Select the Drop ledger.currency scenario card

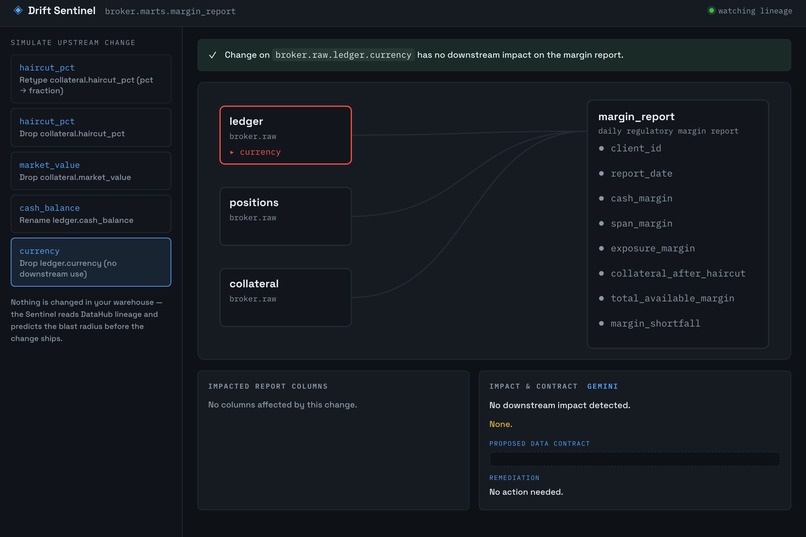point(90,262)
